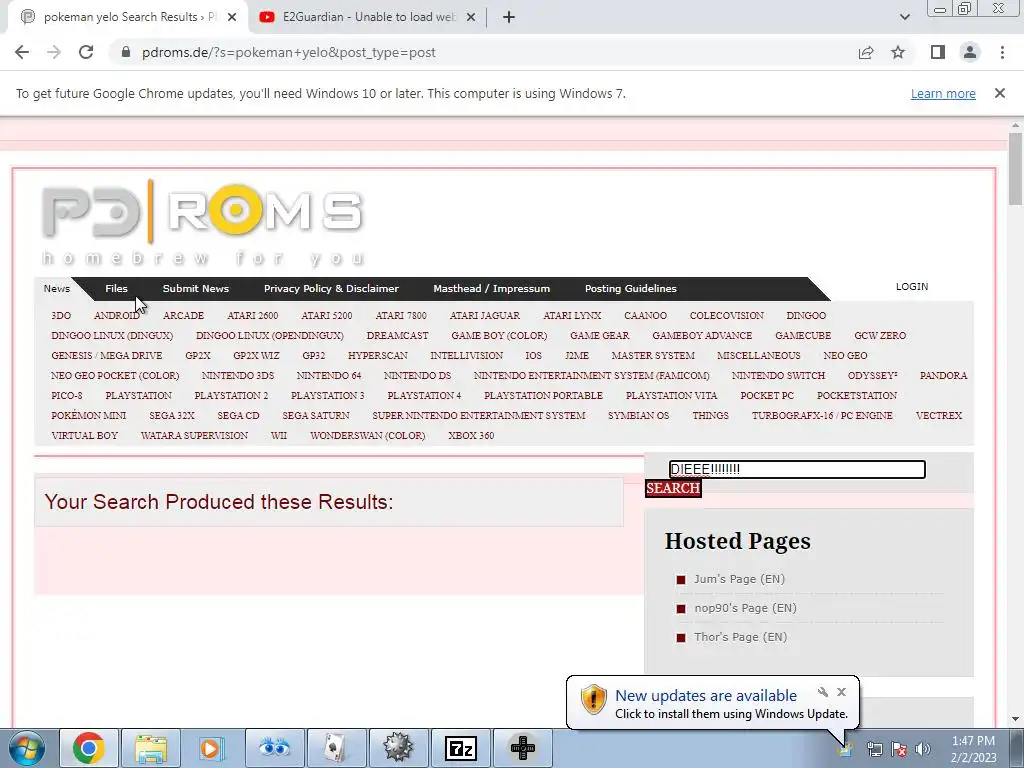Open the XBOX 360 category

471,436
